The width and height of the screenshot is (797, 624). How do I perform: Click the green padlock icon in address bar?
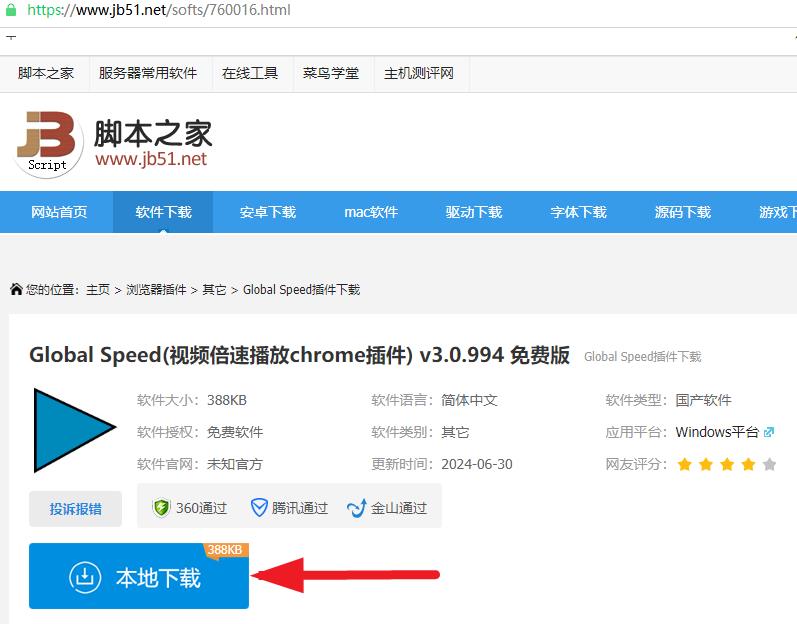[x=11, y=10]
